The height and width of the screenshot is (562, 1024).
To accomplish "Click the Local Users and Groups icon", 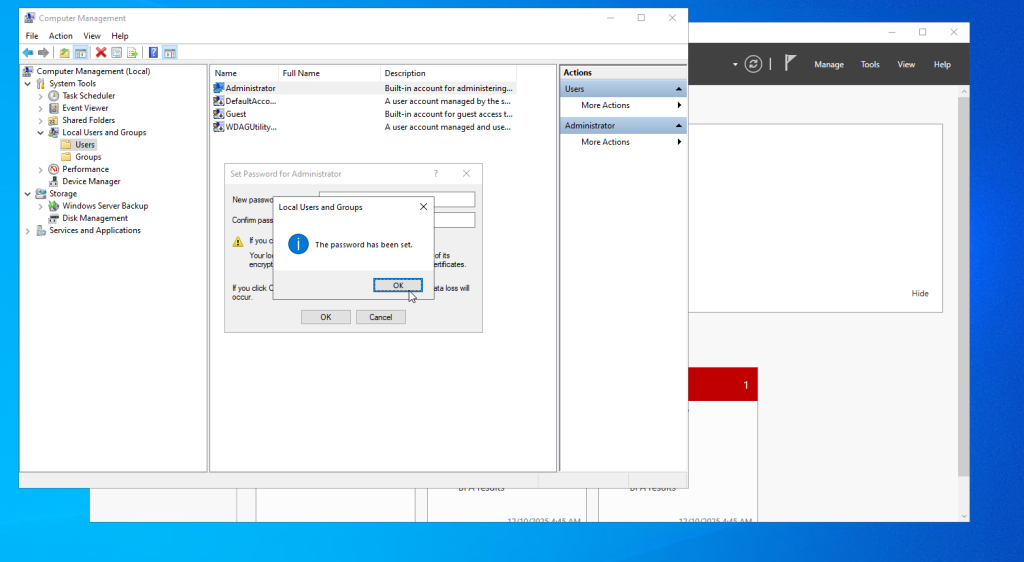I will pos(54,133).
